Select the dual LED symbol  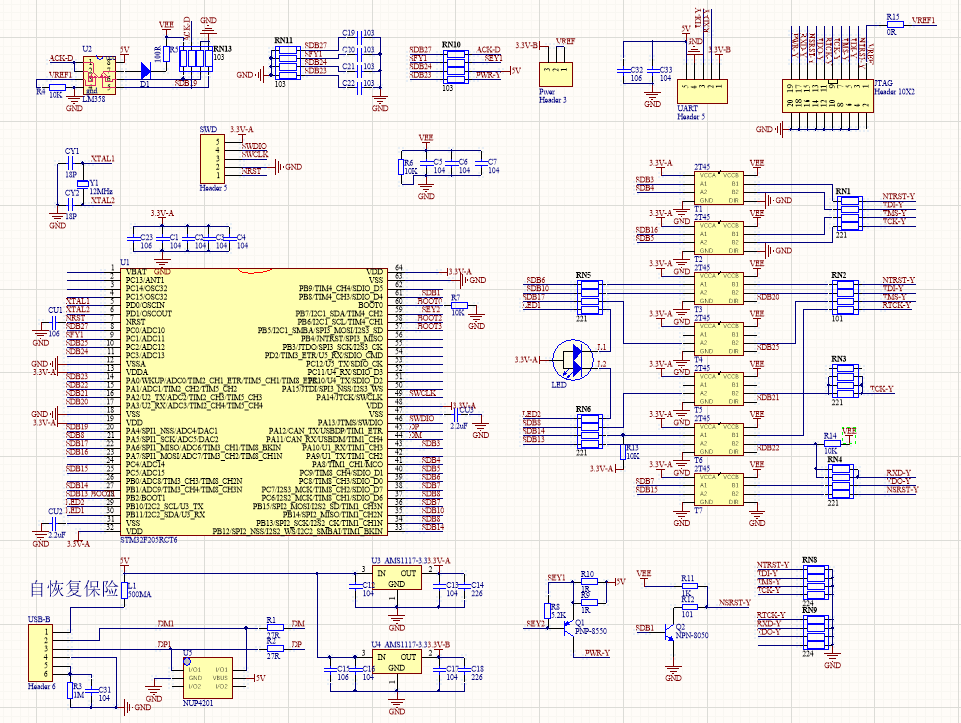pos(573,360)
